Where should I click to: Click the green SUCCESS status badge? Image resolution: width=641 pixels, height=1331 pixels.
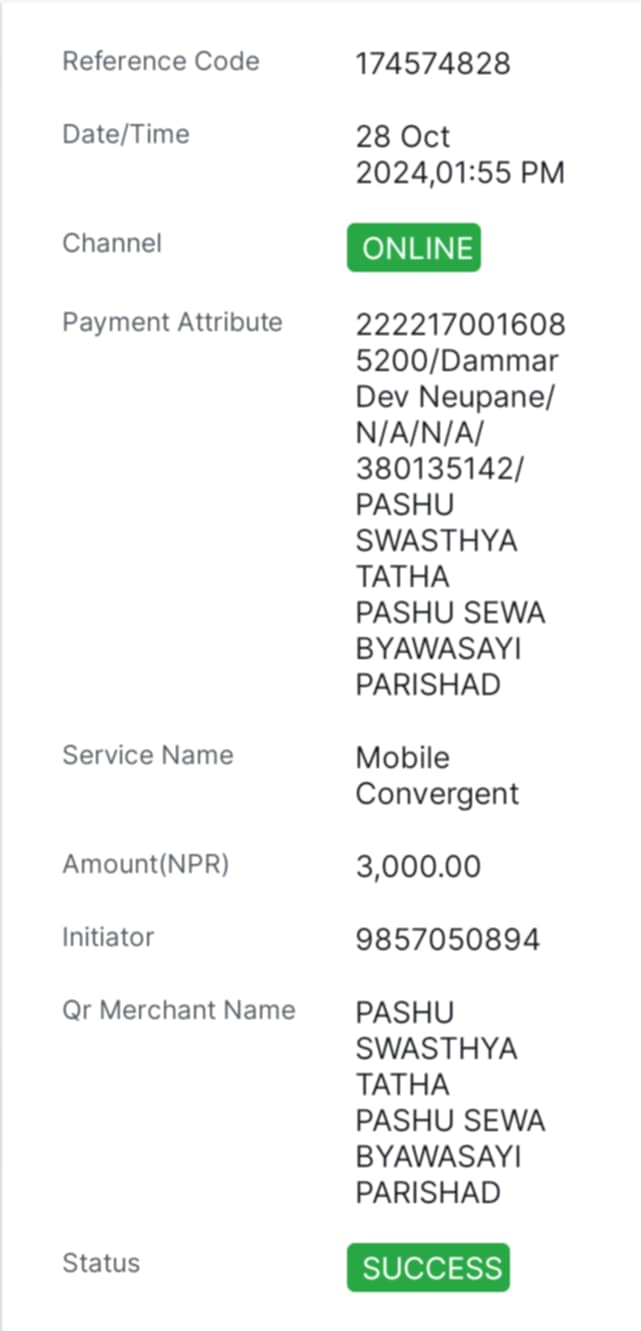(x=428, y=1268)
